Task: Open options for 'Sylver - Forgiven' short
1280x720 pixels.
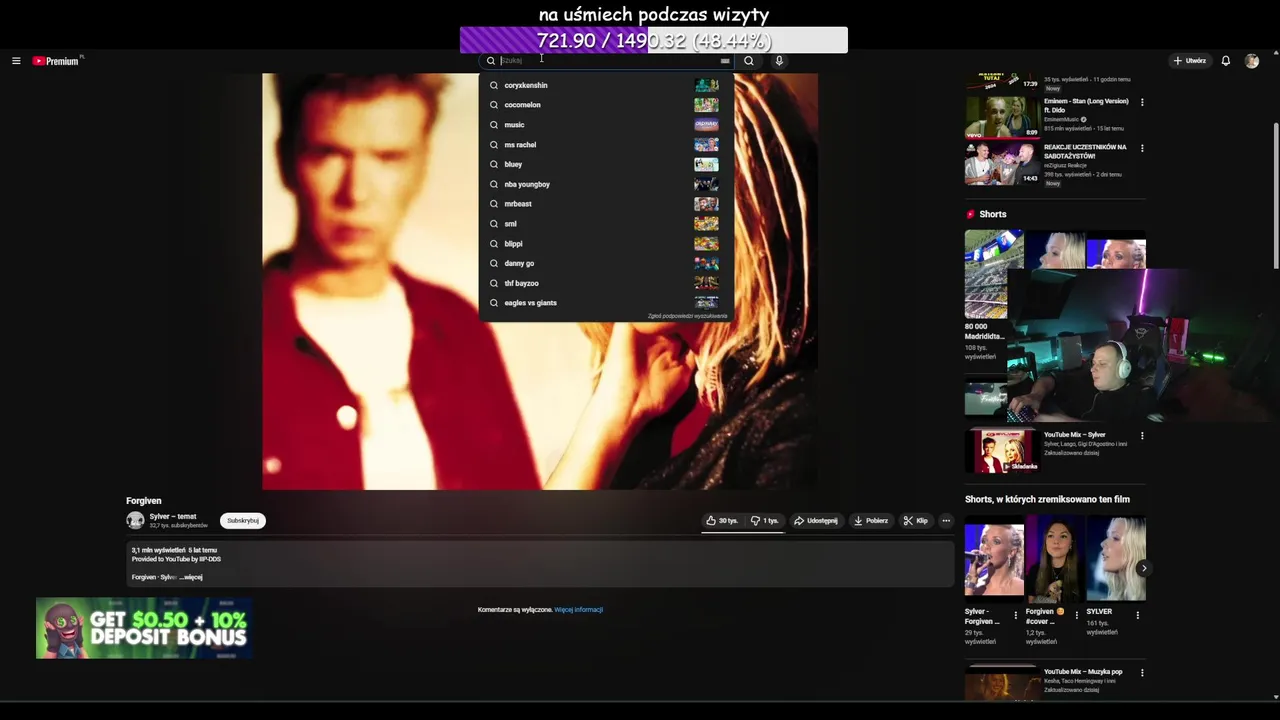Action: [x=1016, y=615]
